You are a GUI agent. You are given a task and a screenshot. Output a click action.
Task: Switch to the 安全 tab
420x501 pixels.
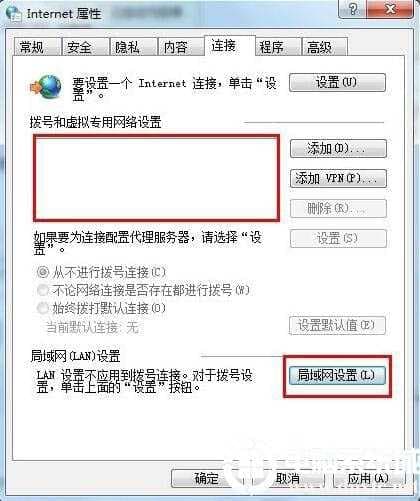85,47
